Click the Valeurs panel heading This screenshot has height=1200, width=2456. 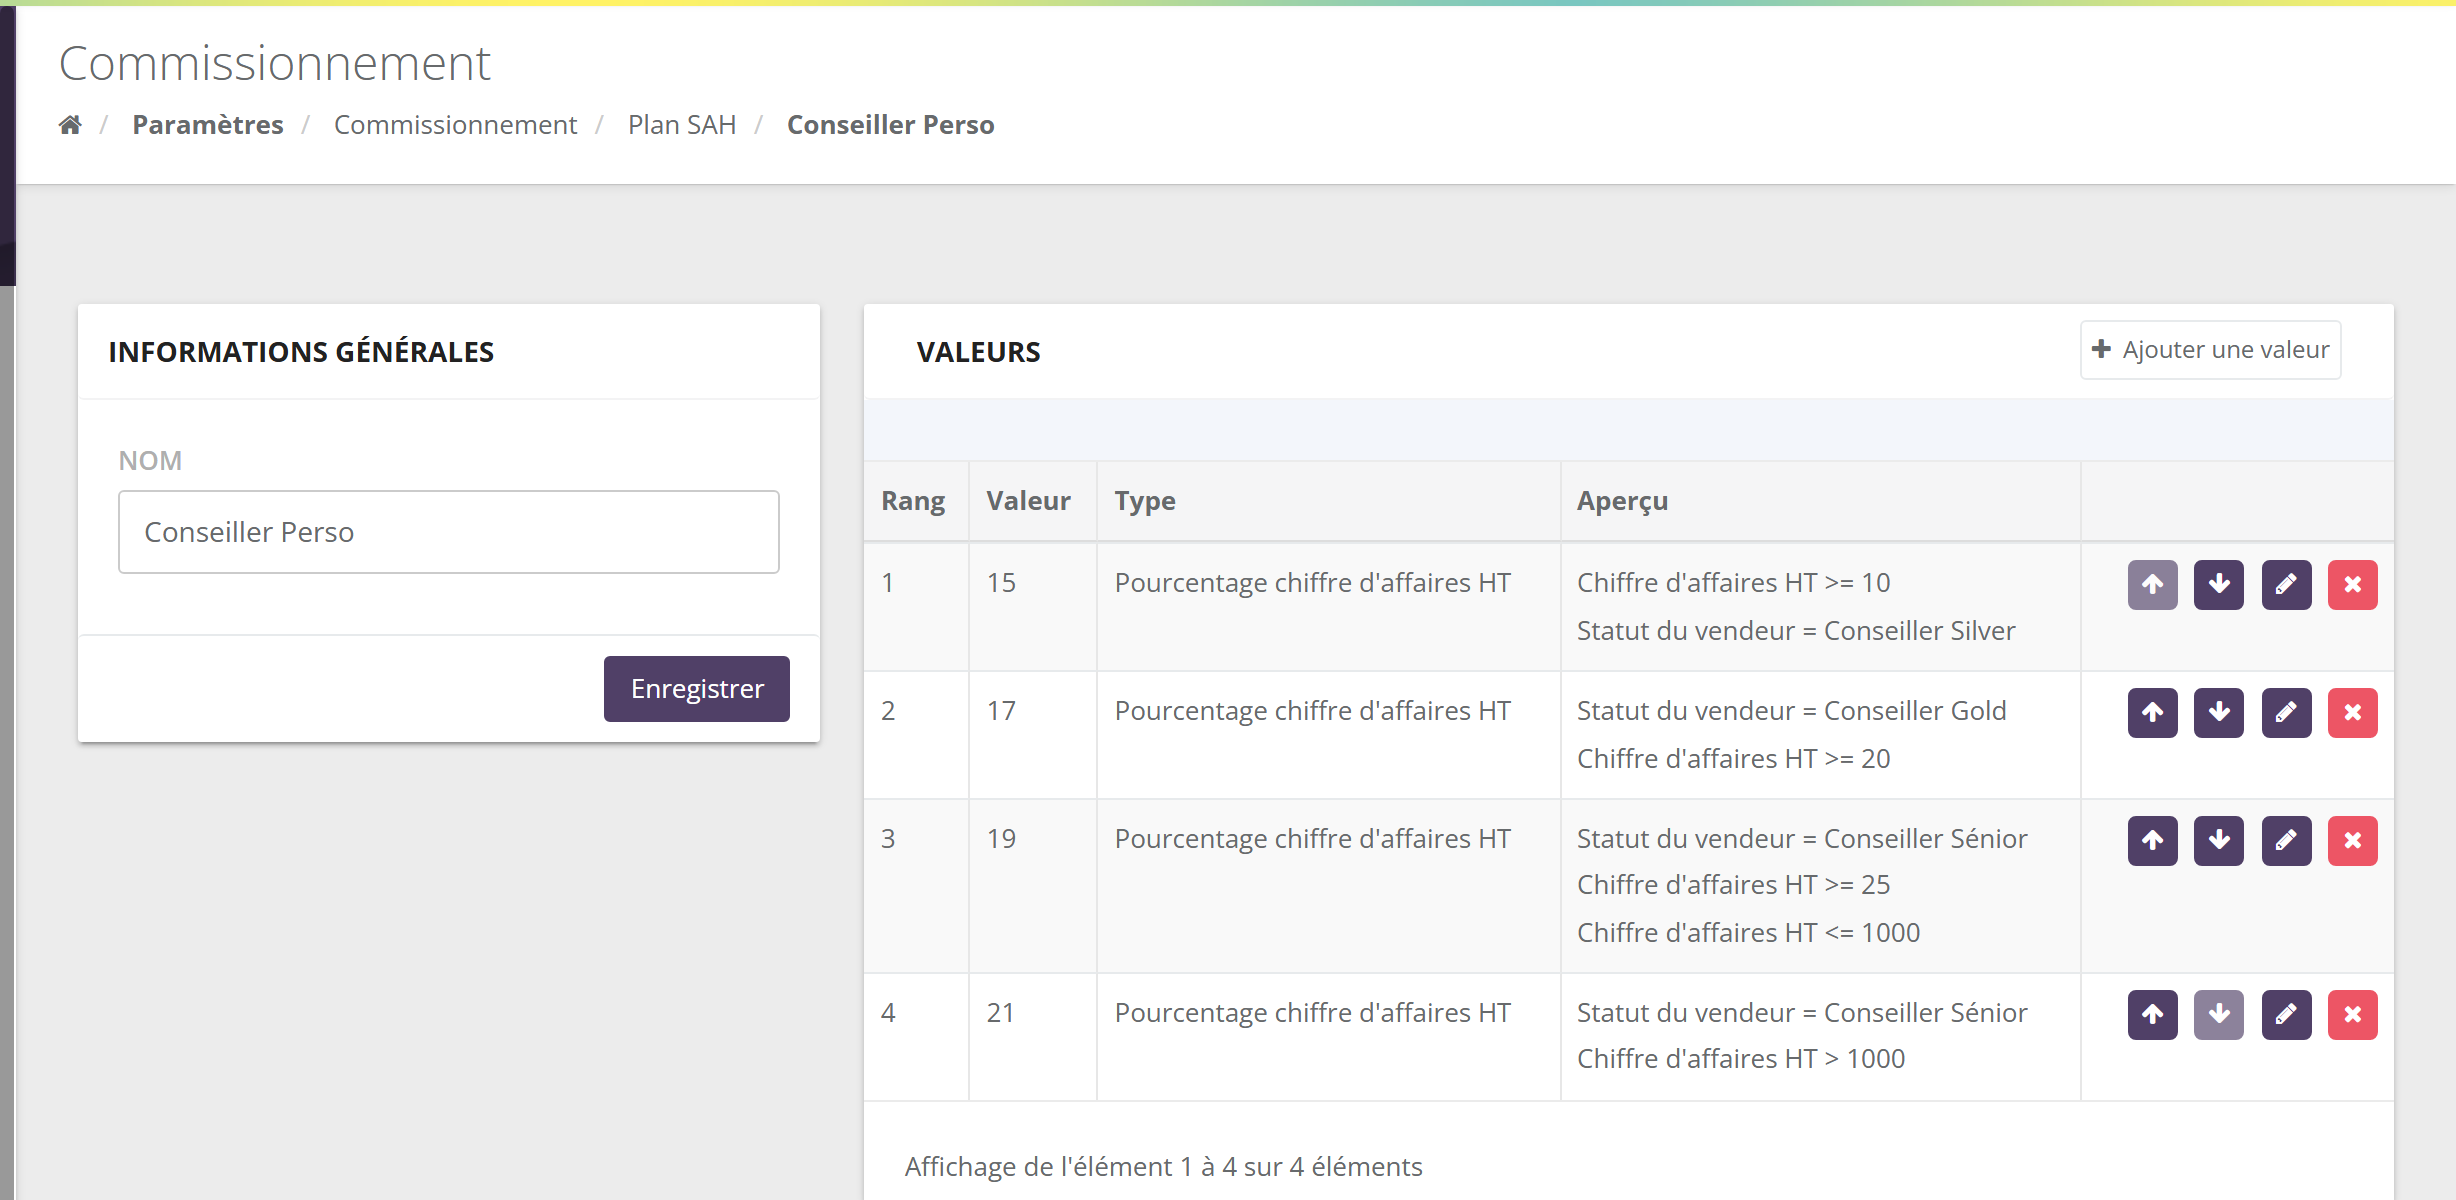978,352
